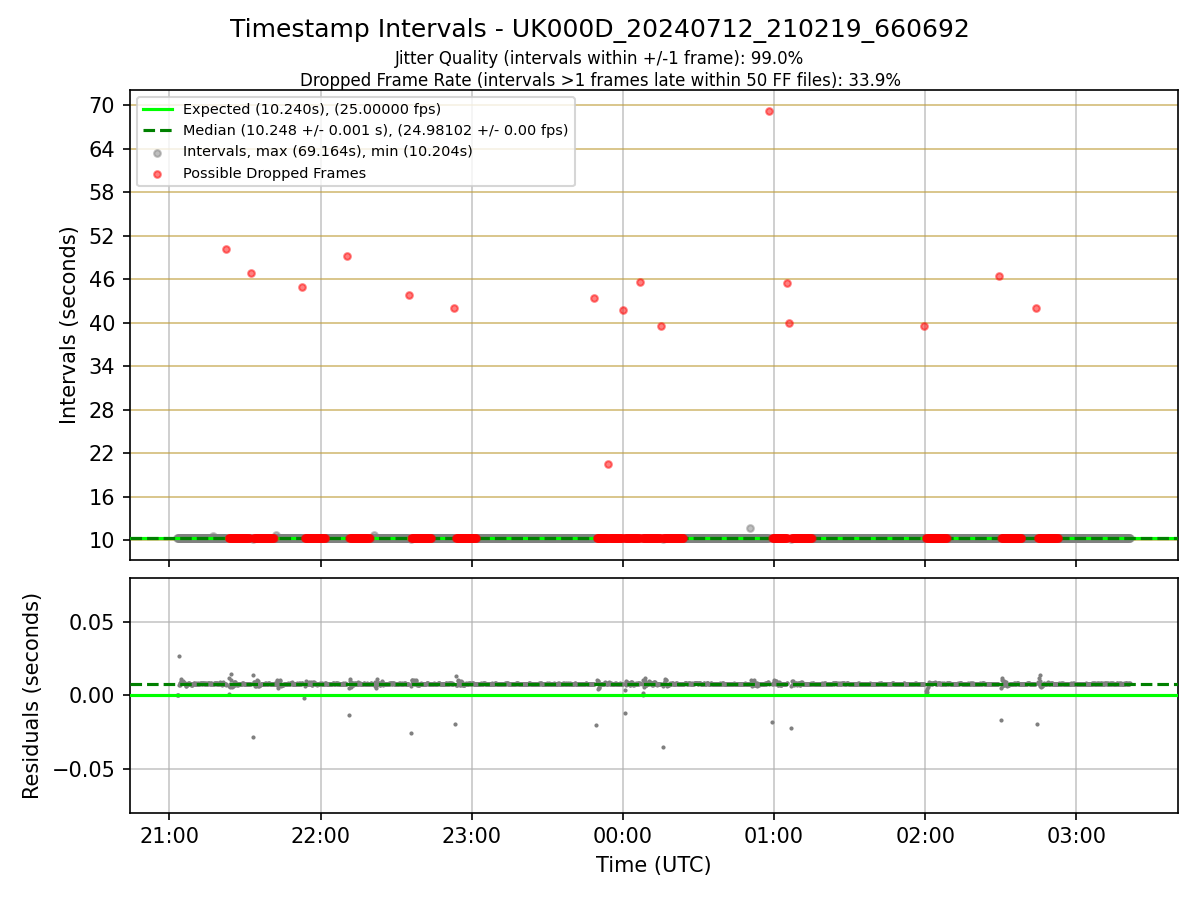Click the highest red point near 69 seconds

(x=769, y=111)
